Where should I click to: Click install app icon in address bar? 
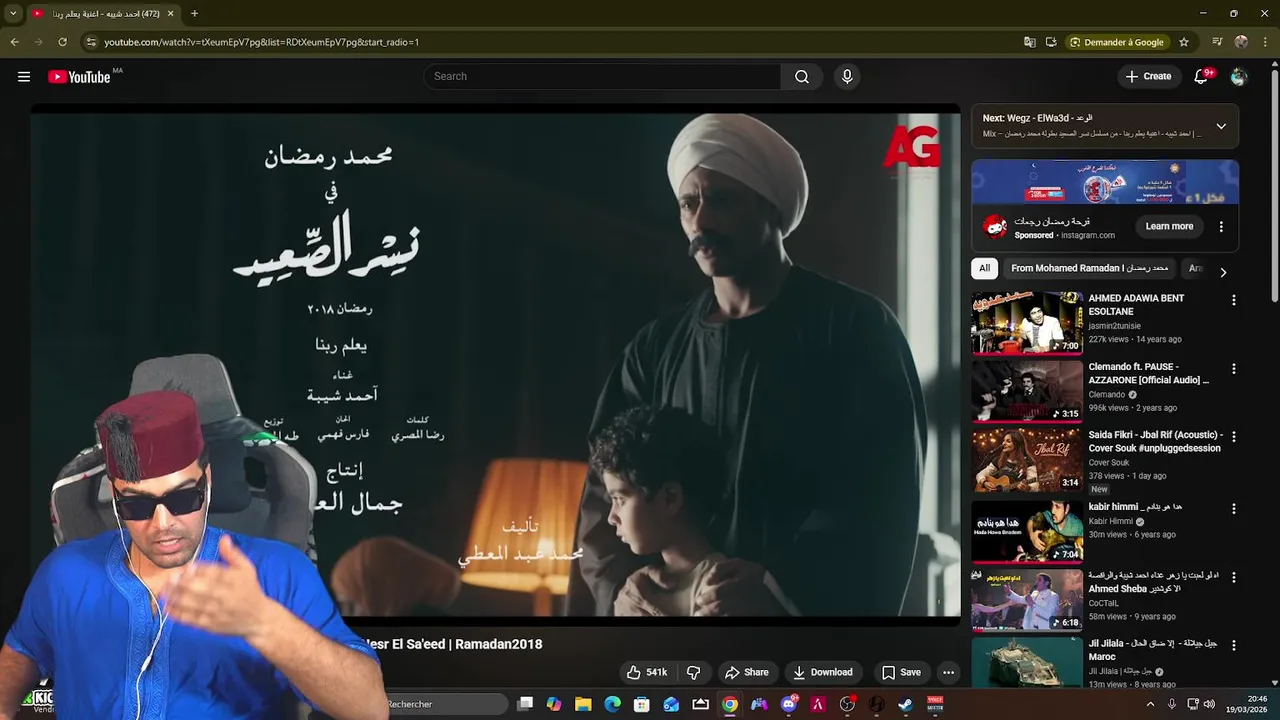tap(1051, 42)
